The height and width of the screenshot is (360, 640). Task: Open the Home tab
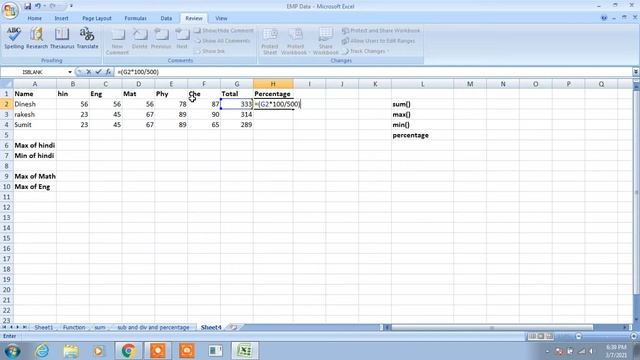(34, 18)
